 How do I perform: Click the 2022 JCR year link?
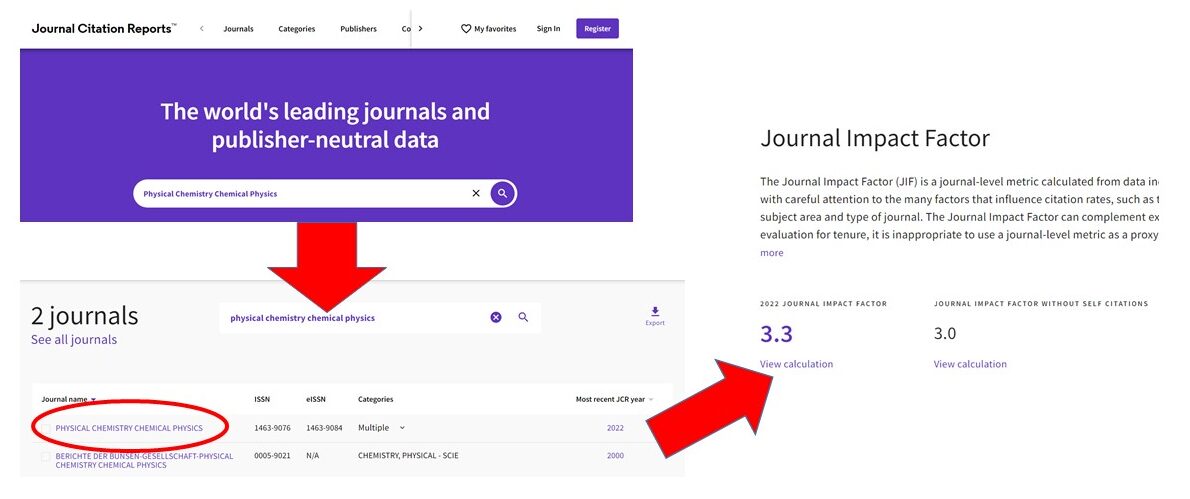coord(615,428)
